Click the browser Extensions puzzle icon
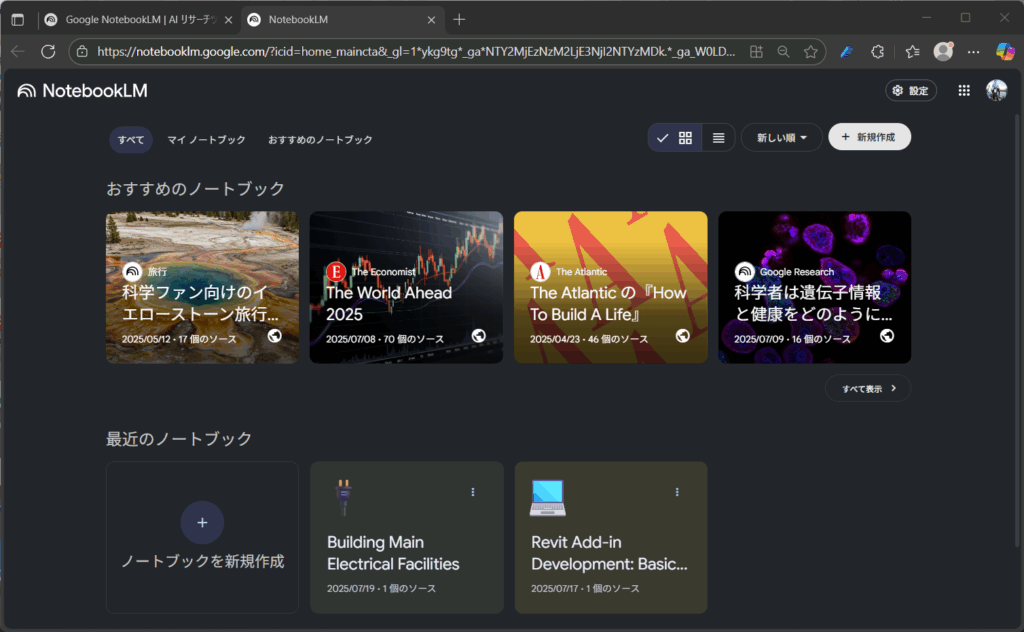Image resolution: width=1024 pixels, height=632 pixels. click(x=877, y=52)
